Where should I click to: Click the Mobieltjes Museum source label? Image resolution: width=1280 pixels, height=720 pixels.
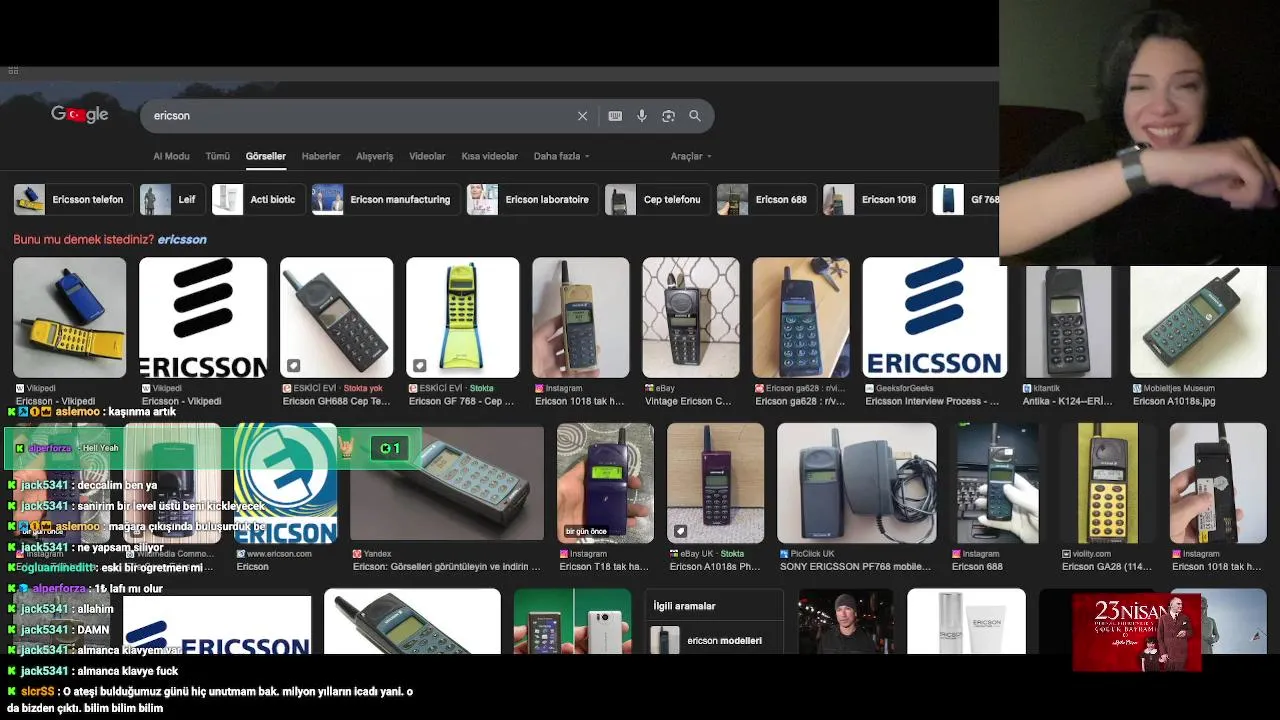1179,388
